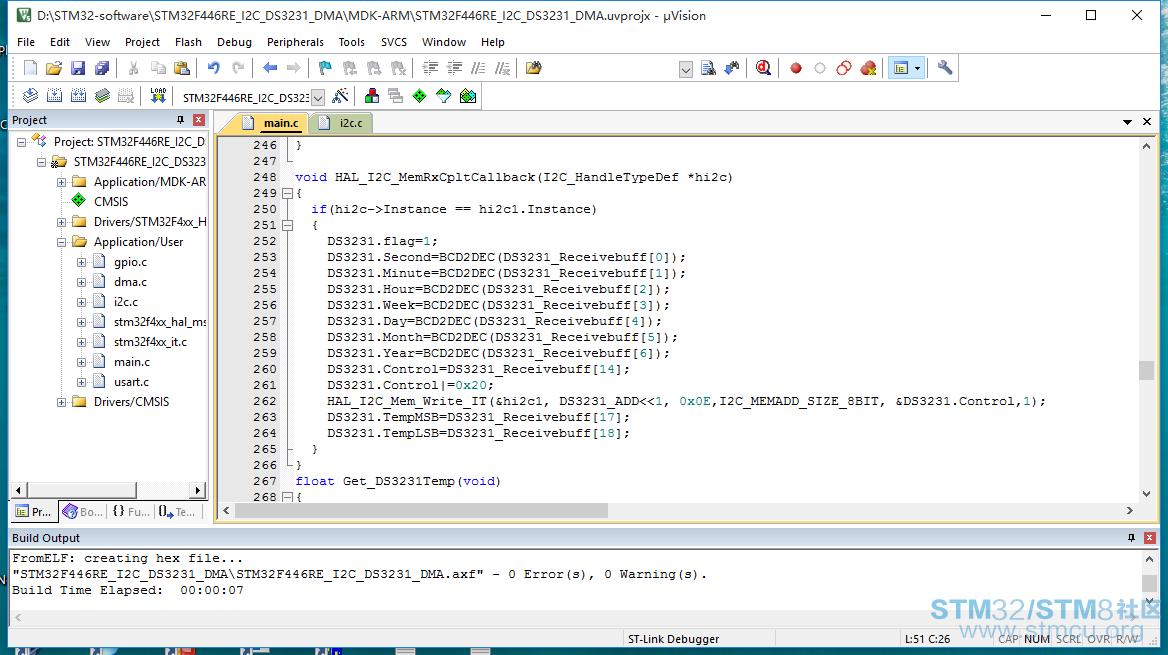The image size is (1168, 655).
Task: Insert breakpoint with red dot icon
Action: (x=796, y=68)
